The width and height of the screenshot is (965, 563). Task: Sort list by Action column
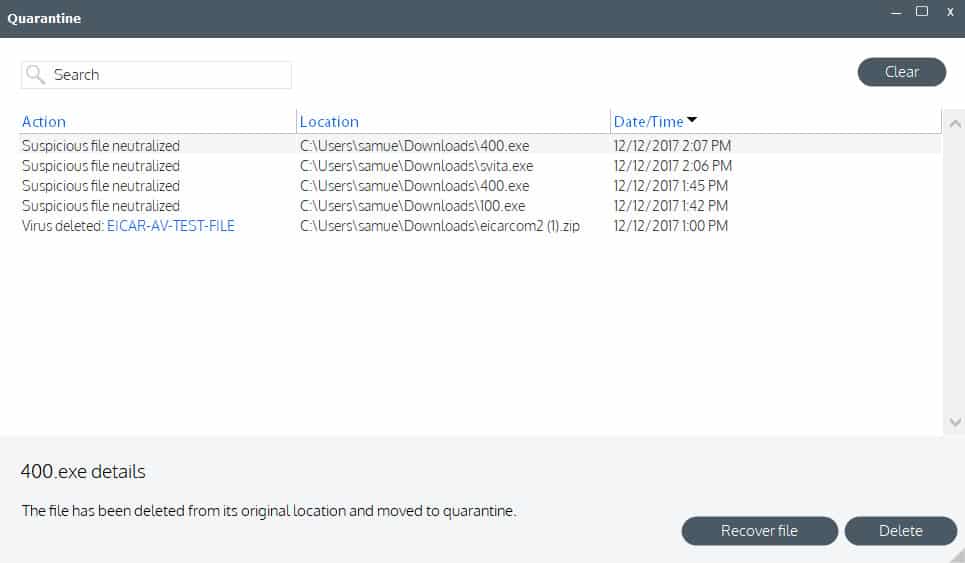(x=44, y=122)
